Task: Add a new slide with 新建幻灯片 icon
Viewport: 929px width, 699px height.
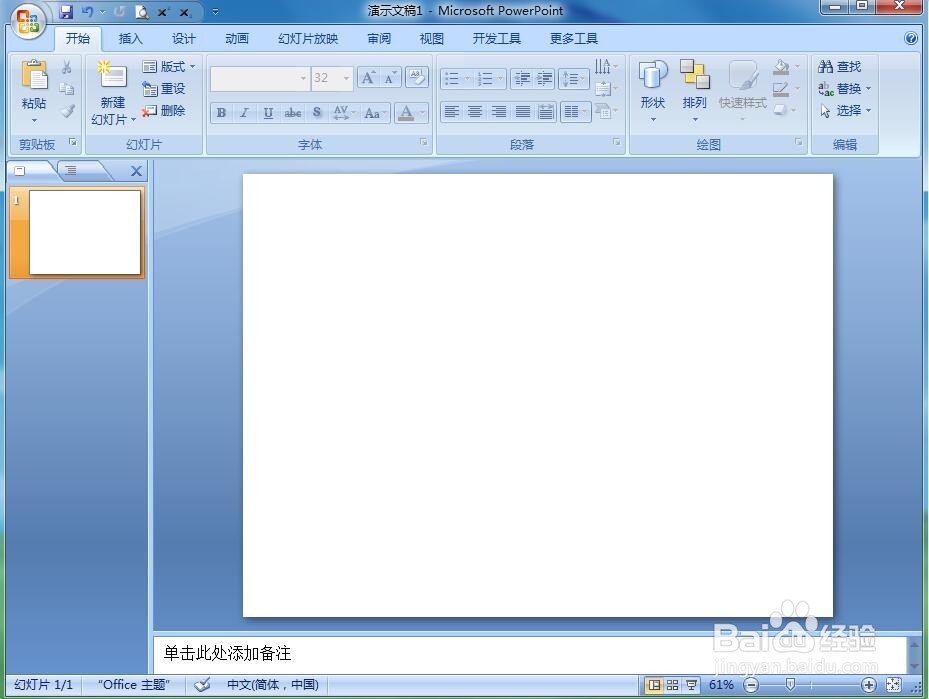Action: point(113,76)
